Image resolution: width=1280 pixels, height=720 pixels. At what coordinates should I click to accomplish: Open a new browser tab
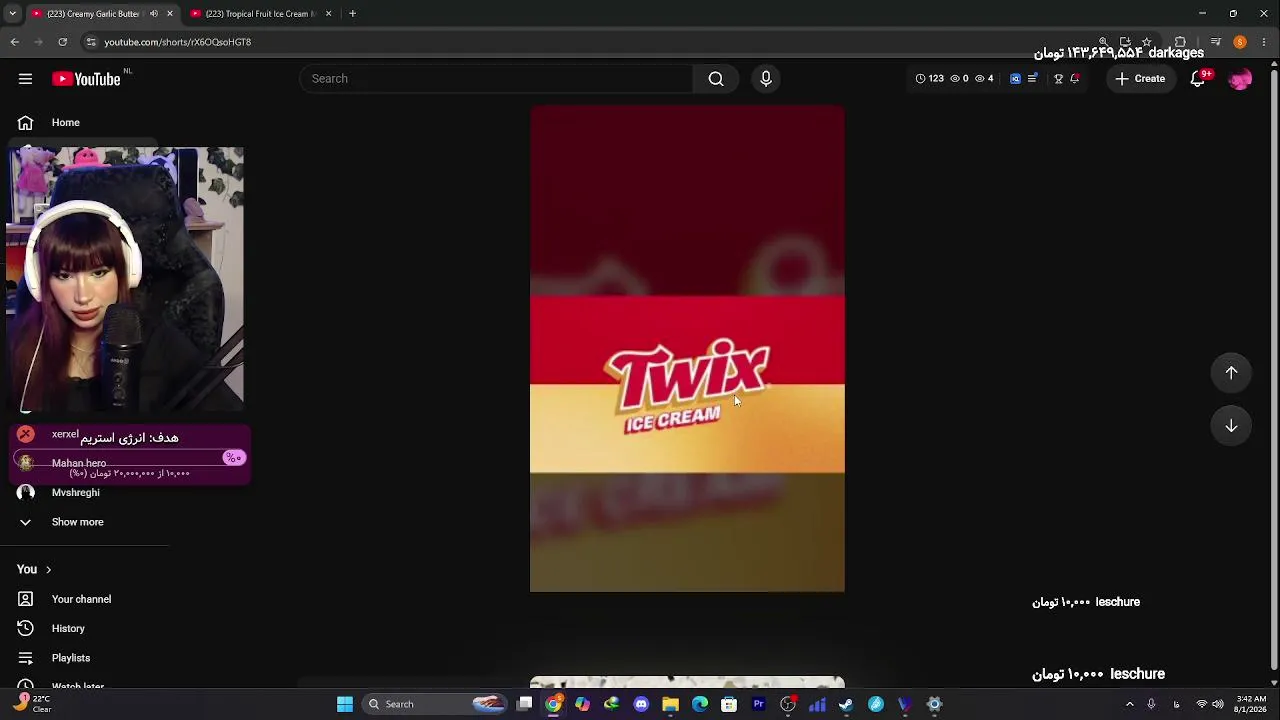[x=352, y=14]
